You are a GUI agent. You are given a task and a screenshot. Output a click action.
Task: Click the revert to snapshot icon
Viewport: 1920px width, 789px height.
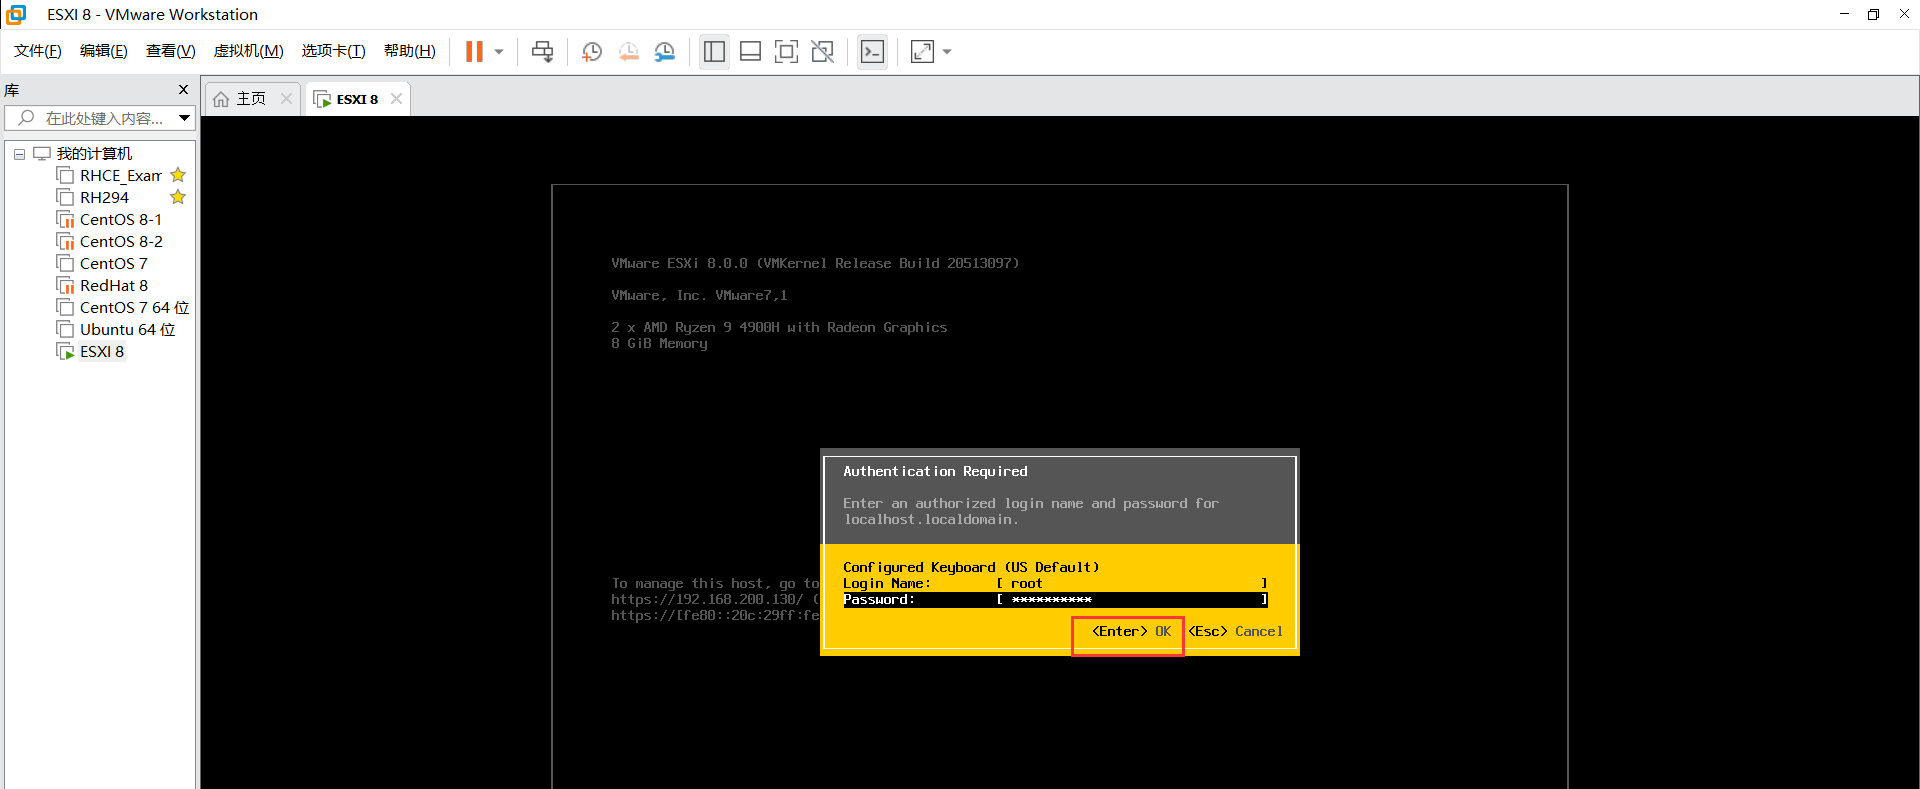click(x=629, y=52)
